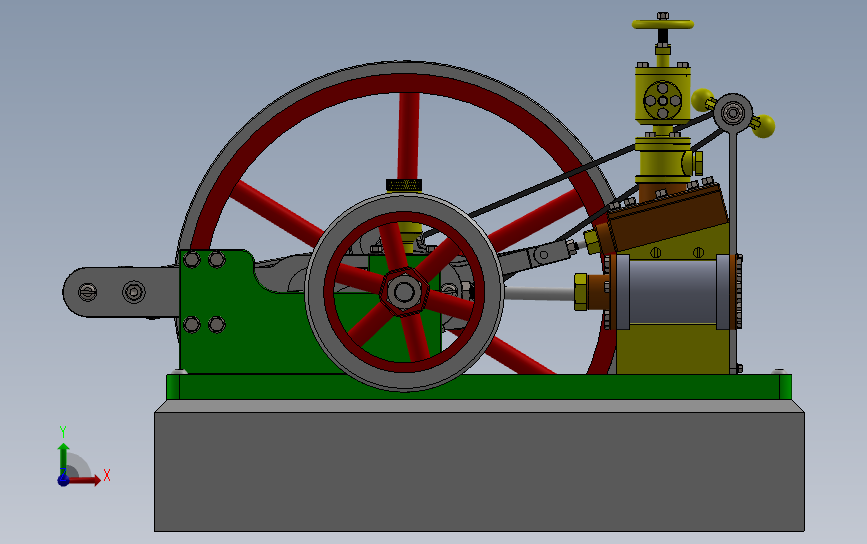This screenshot has height=544, width=867.
Task: Click the blue Z axis ball of triad
Action: click(63, 480)
